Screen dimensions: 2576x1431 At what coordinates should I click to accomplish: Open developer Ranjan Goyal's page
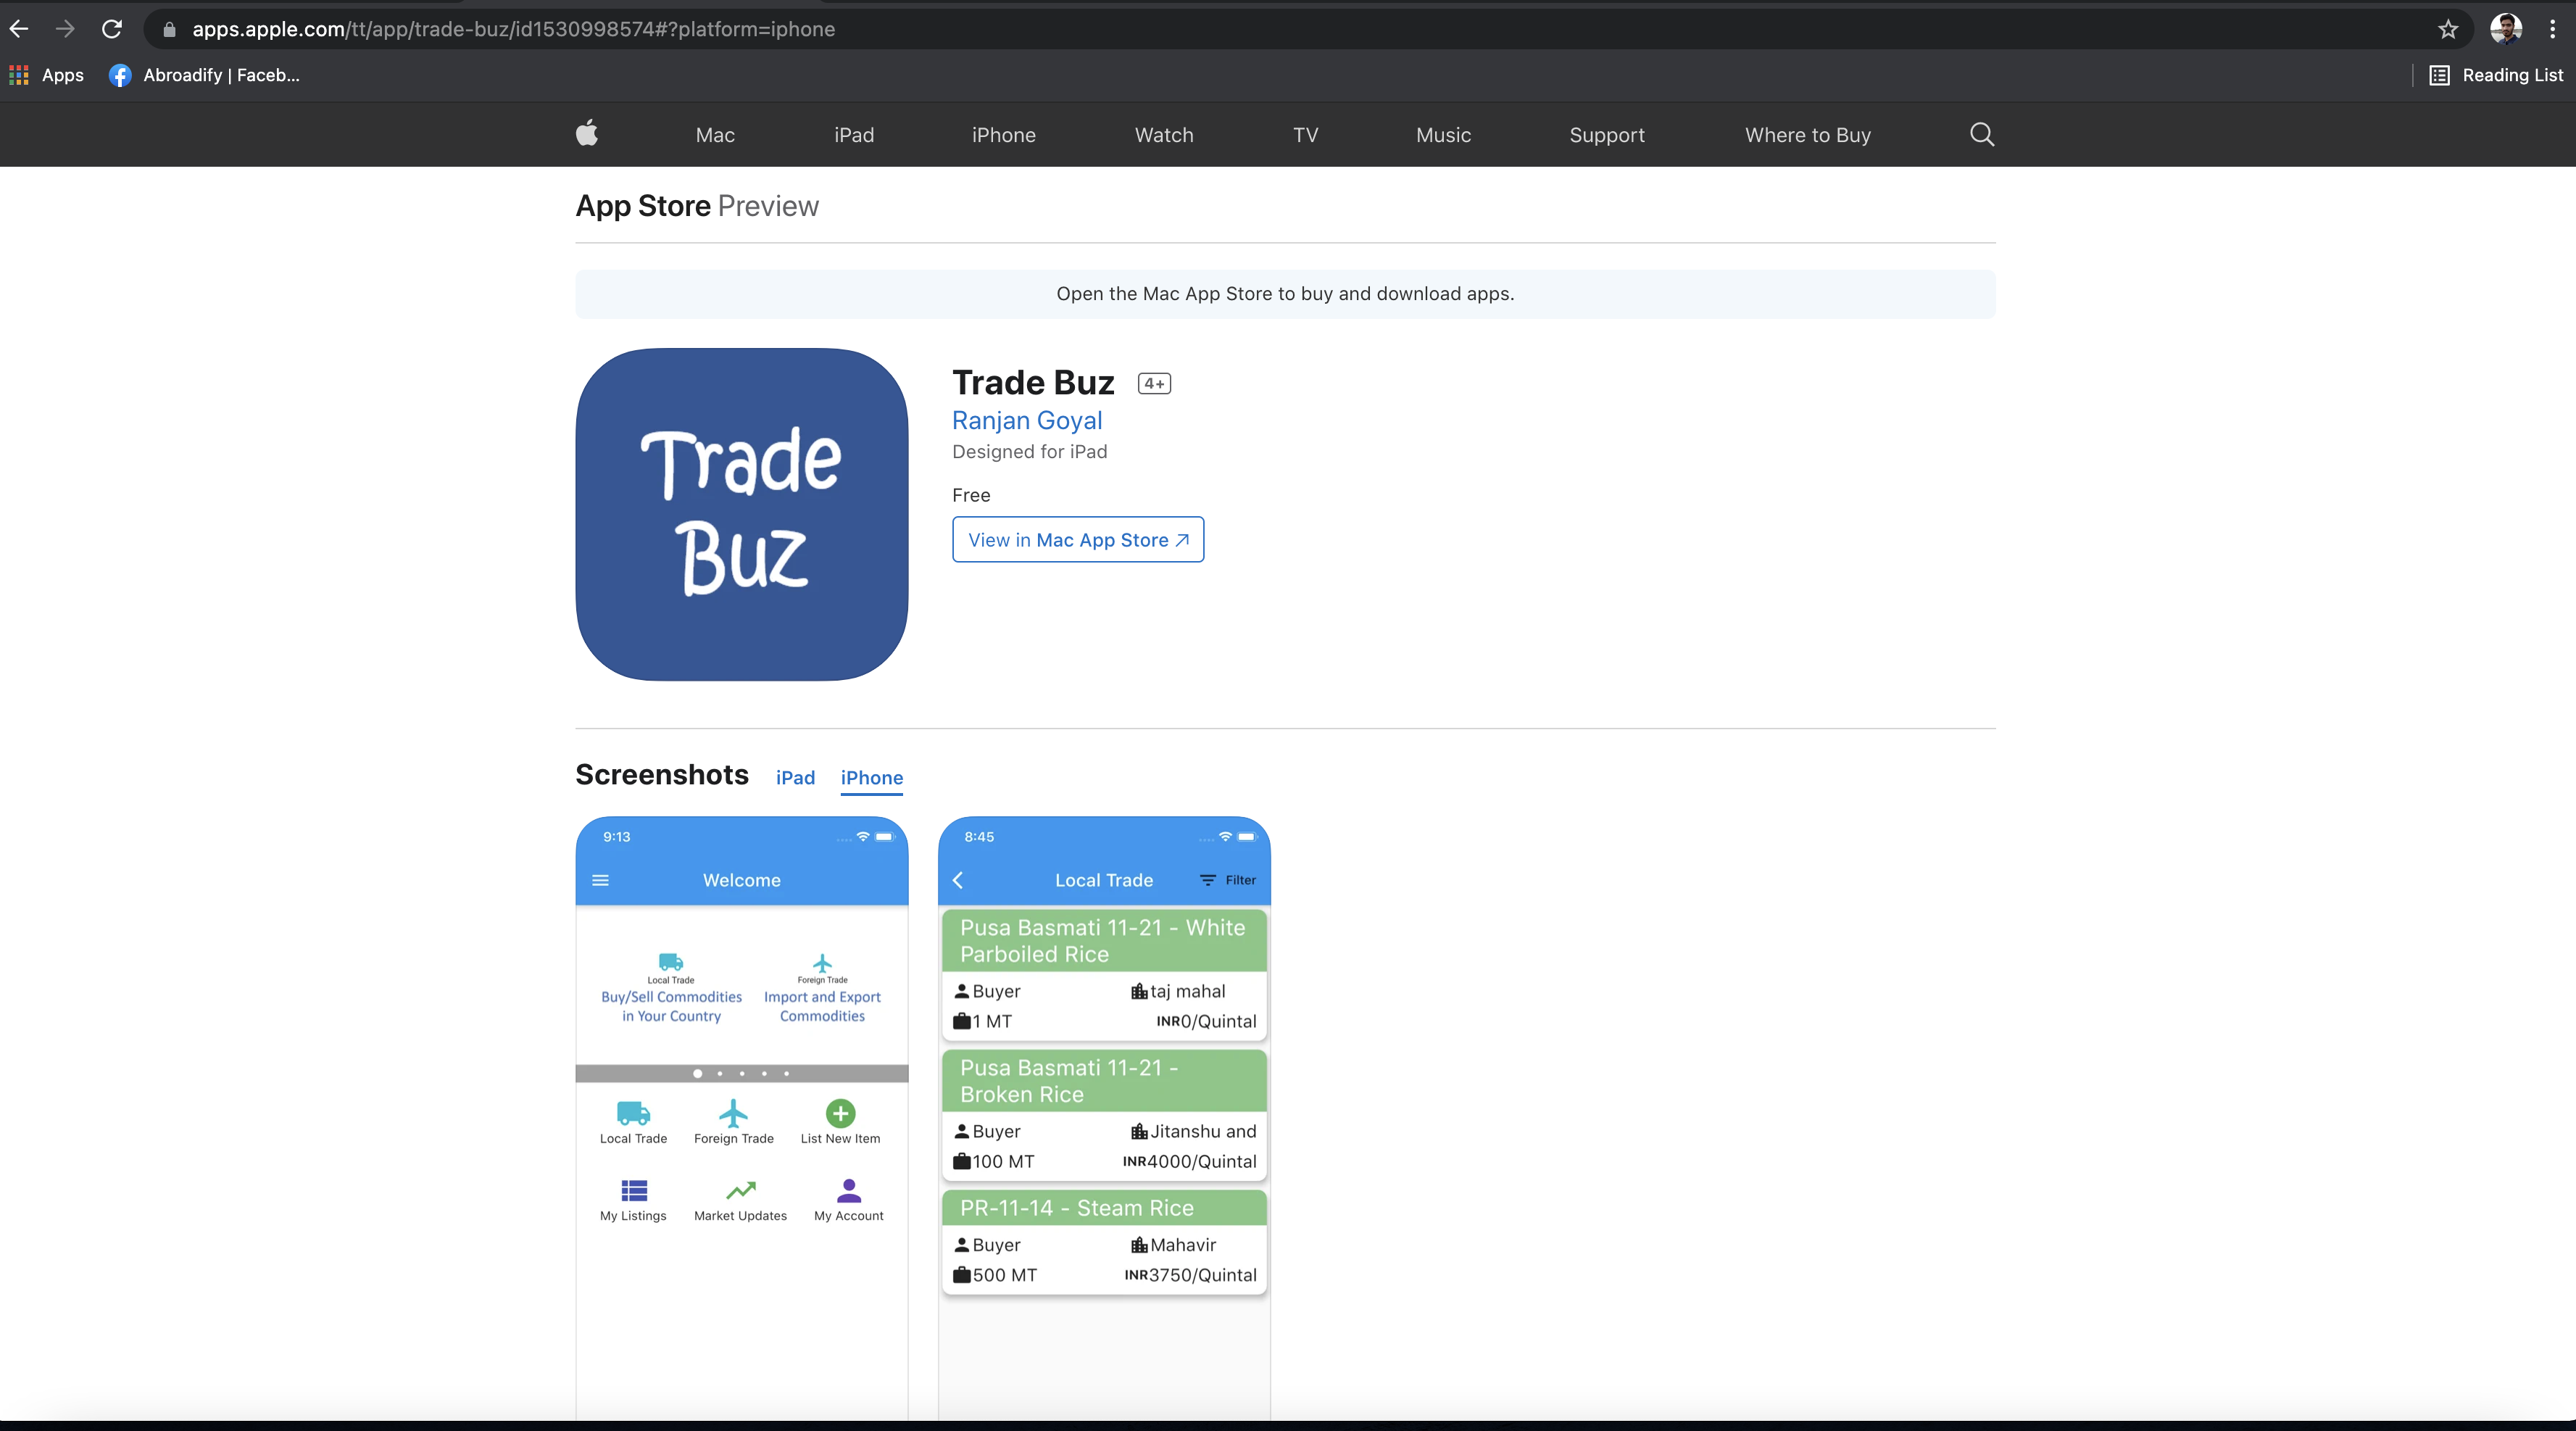(1026, 420)
